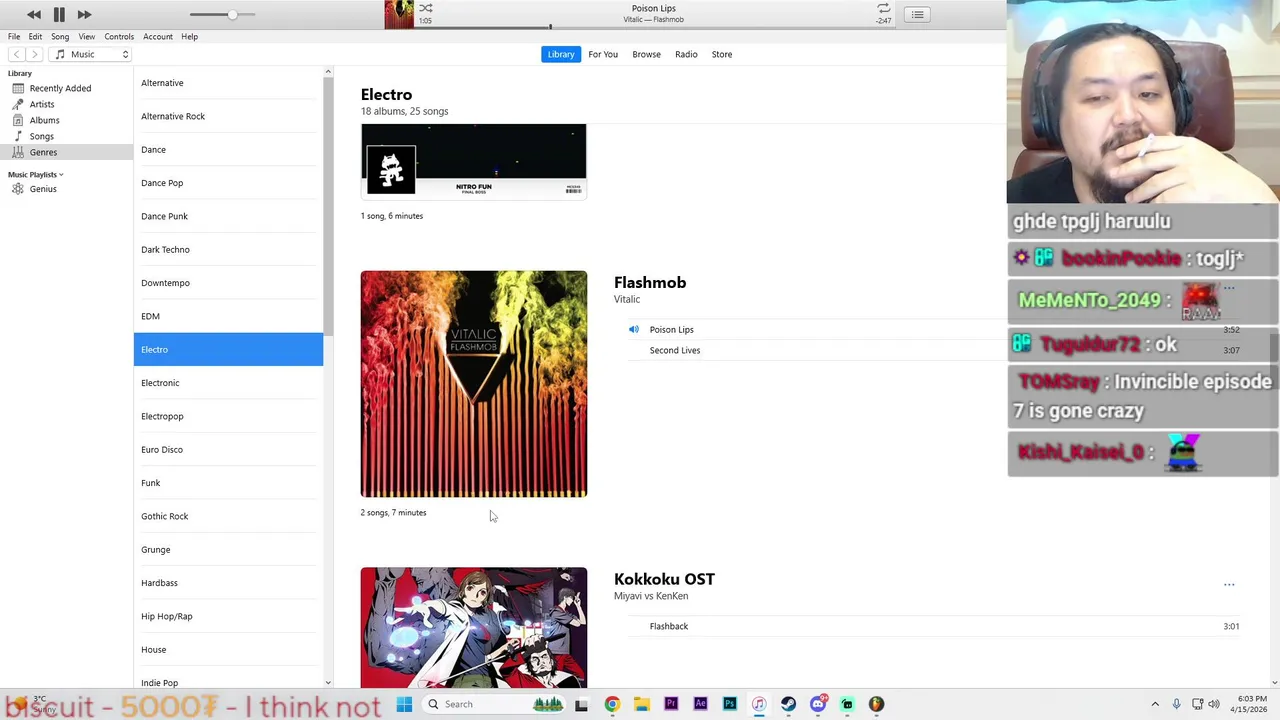1280x720 pixels.
Task: Switch to the For You tab
Action: 603,54
